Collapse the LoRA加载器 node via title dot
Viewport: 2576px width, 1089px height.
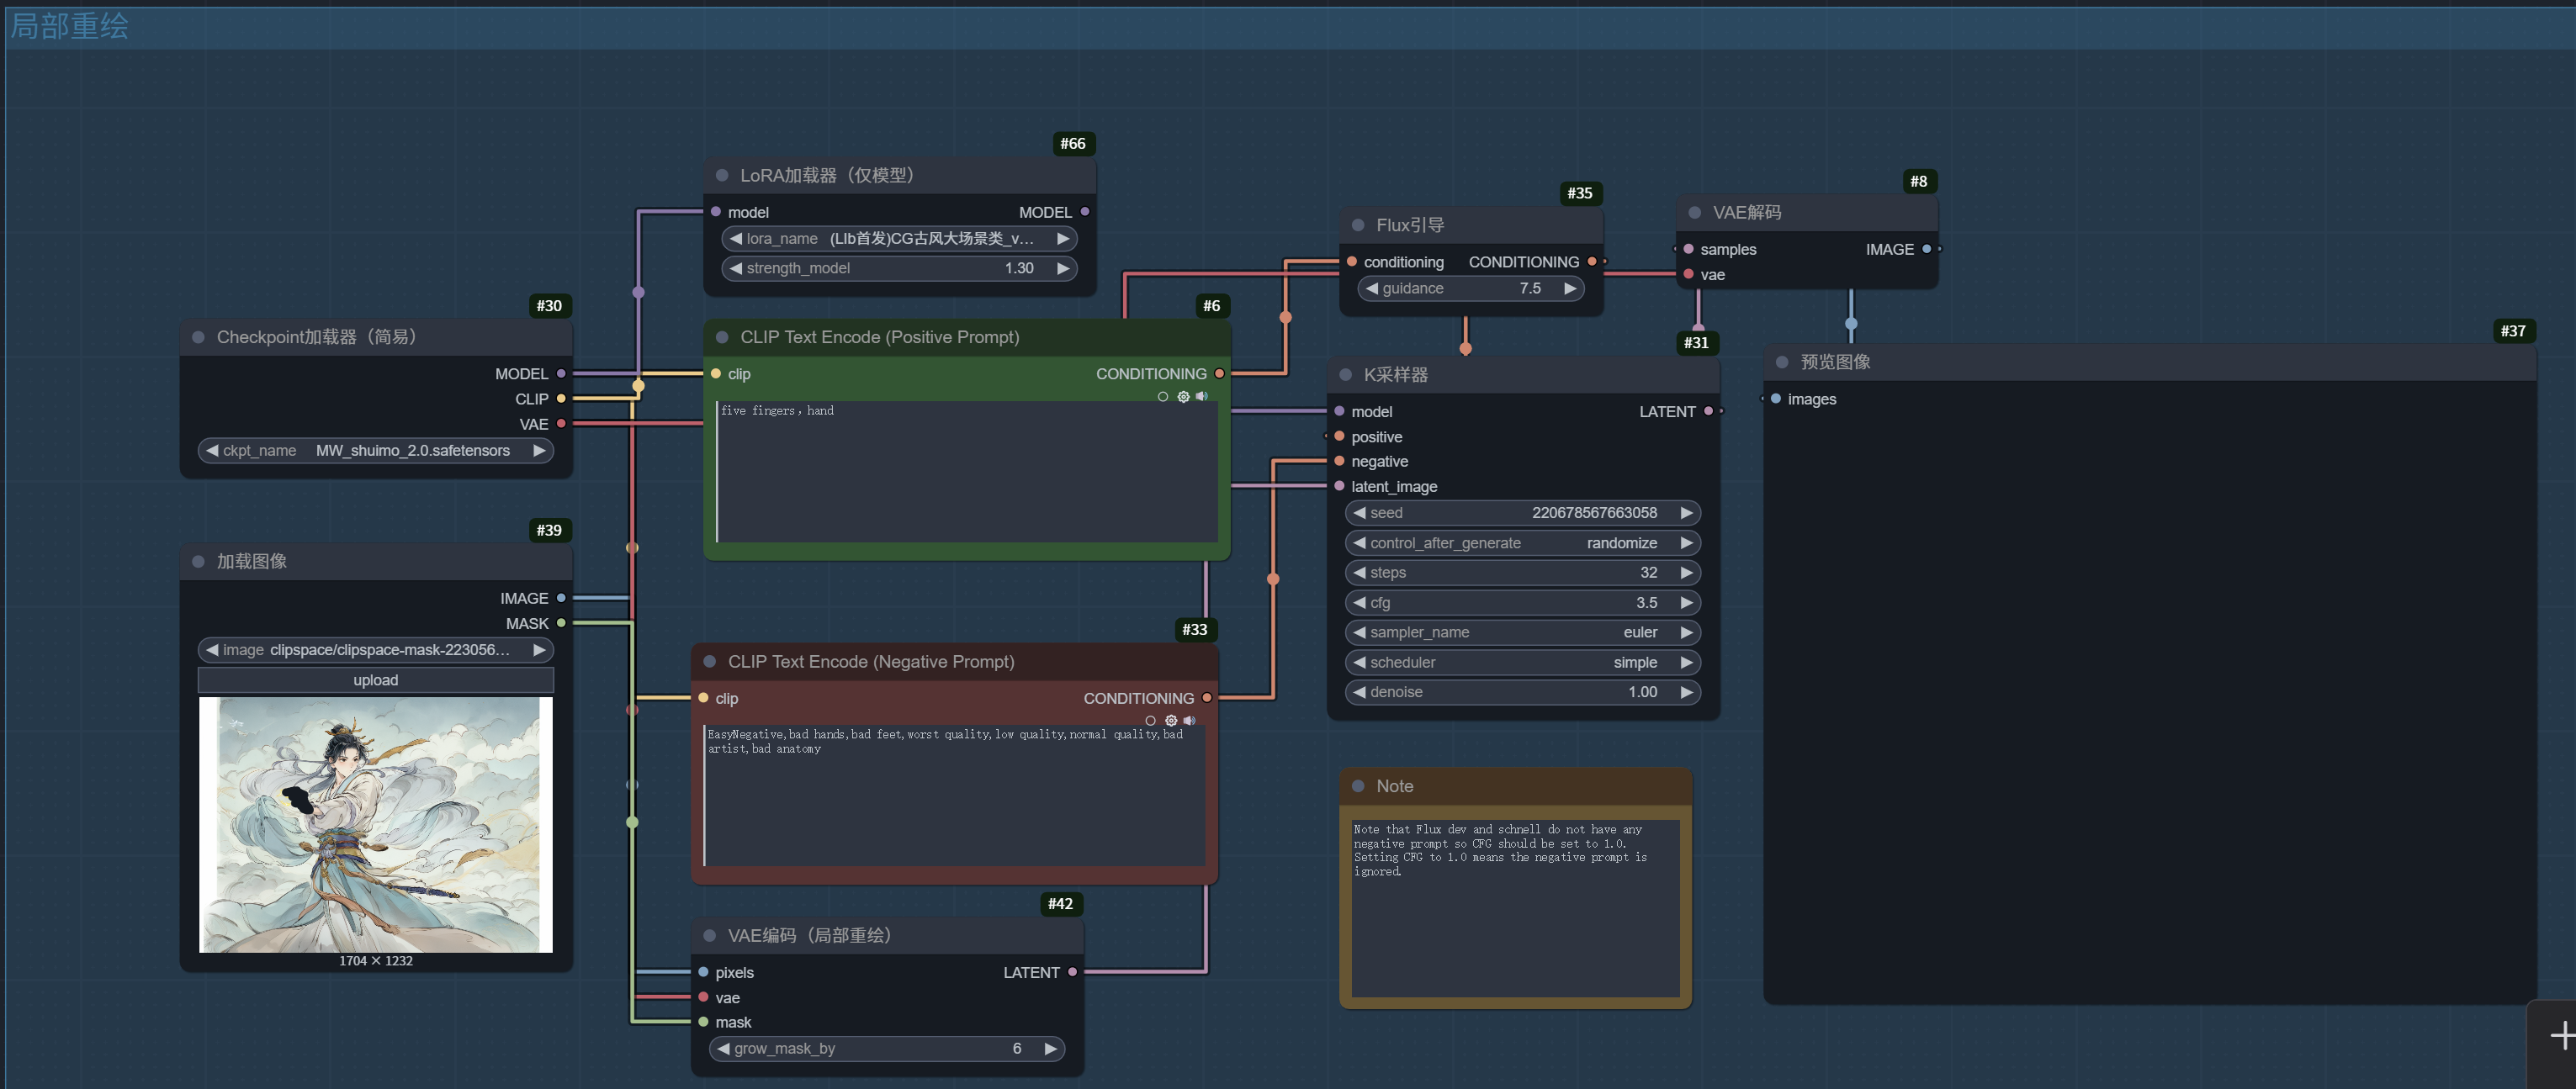(722, 176)
